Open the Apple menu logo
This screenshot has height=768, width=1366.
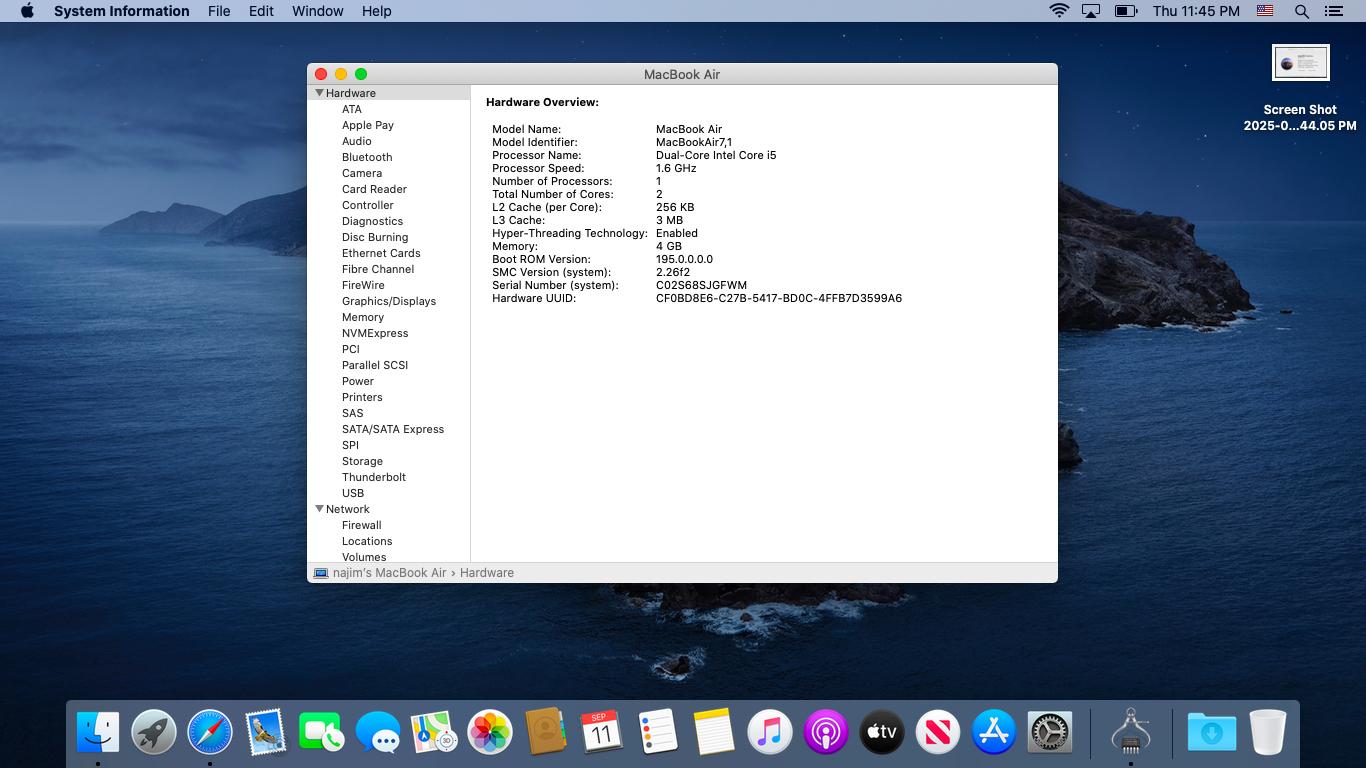(27, 11)
